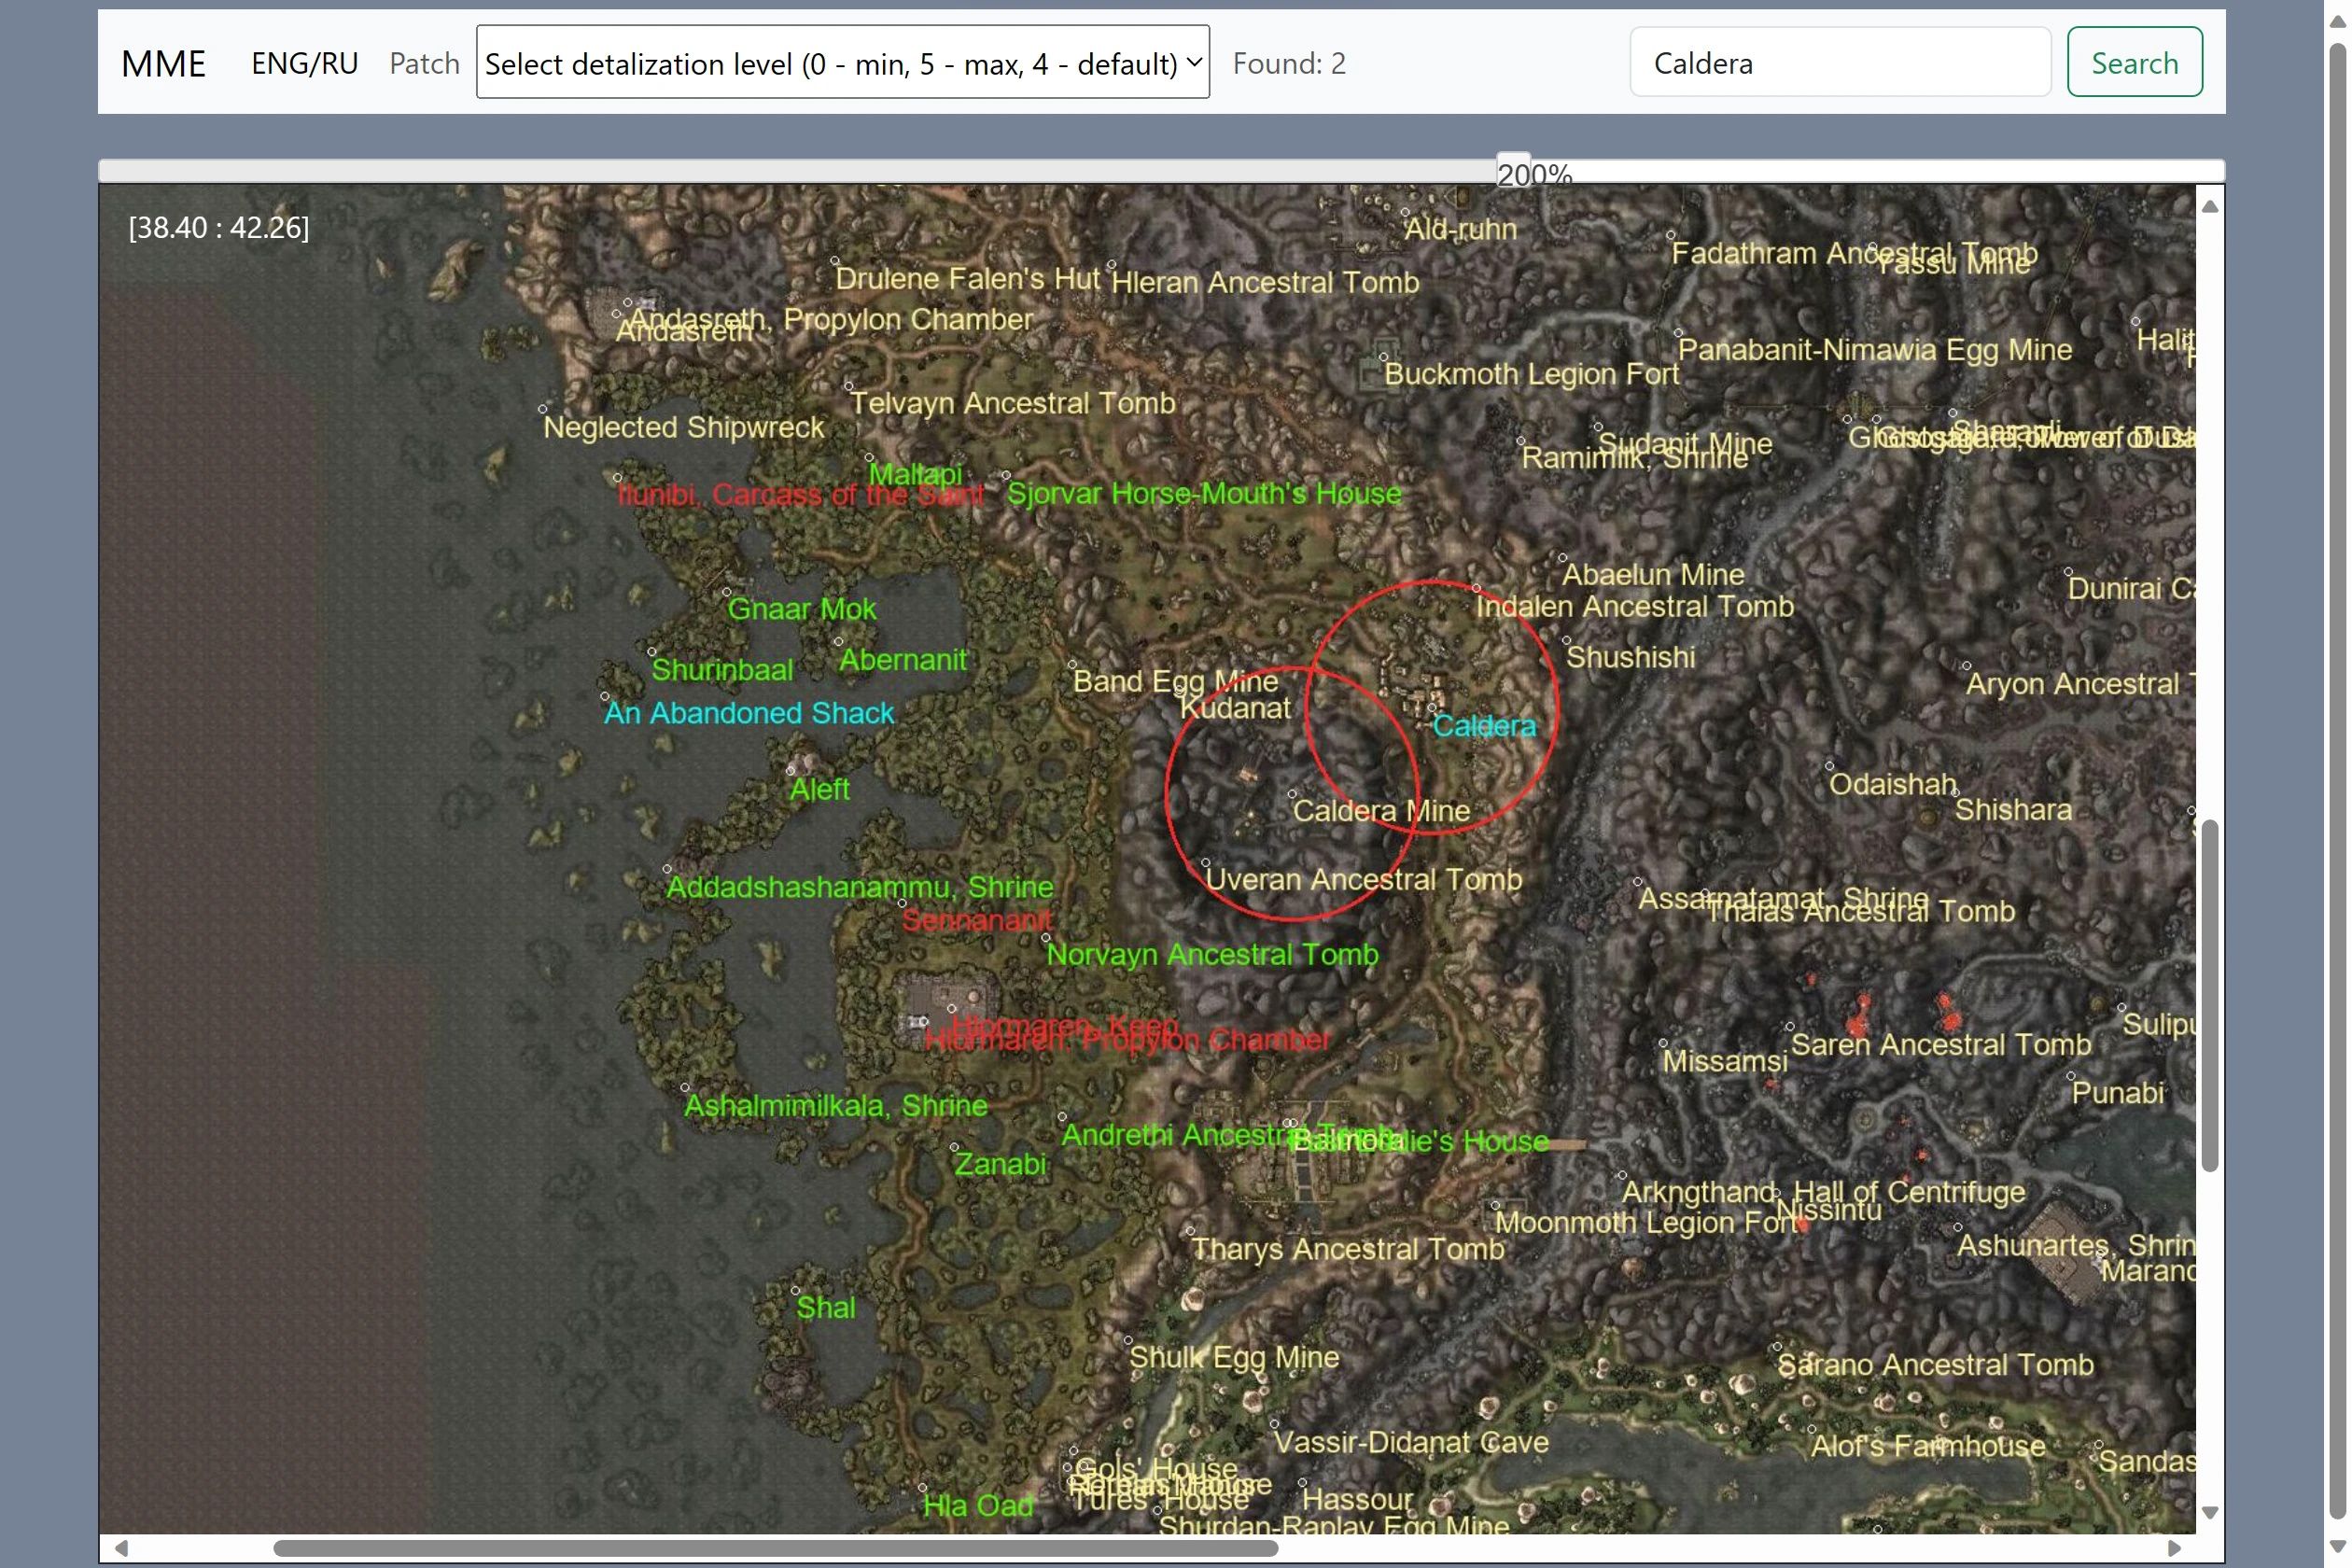
Task: Click the map's scroll down arrow
Action: 2210,1512
